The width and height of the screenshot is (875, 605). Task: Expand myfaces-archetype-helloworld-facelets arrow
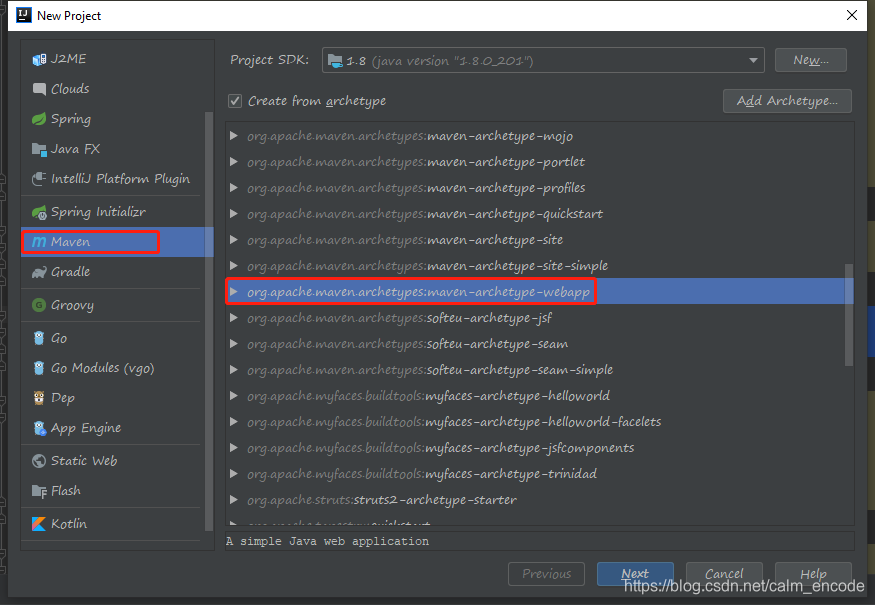(234, 421)
